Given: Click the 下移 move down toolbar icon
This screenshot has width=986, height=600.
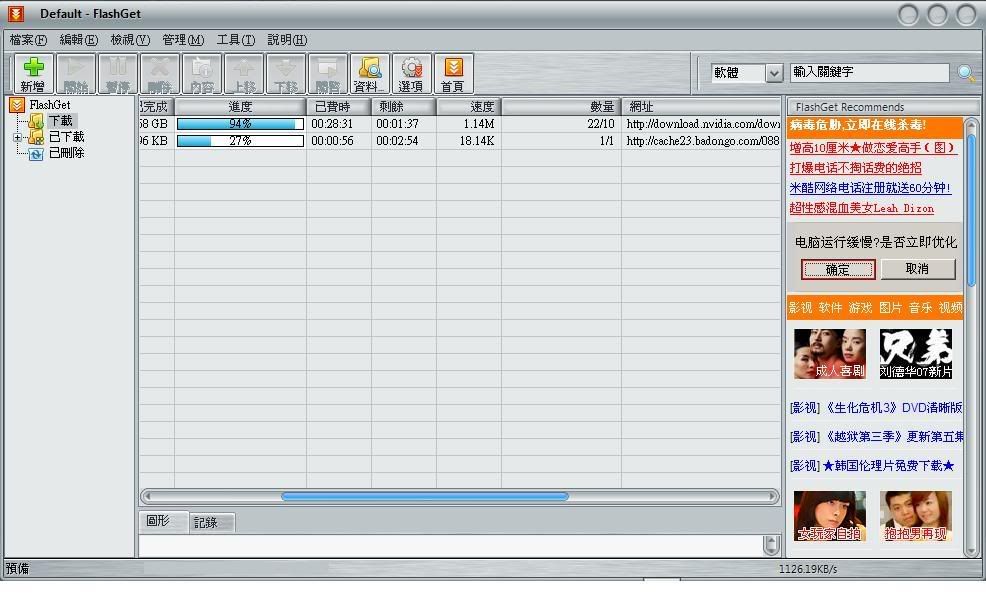Looking at the screenshot, I should click(286, 74).
